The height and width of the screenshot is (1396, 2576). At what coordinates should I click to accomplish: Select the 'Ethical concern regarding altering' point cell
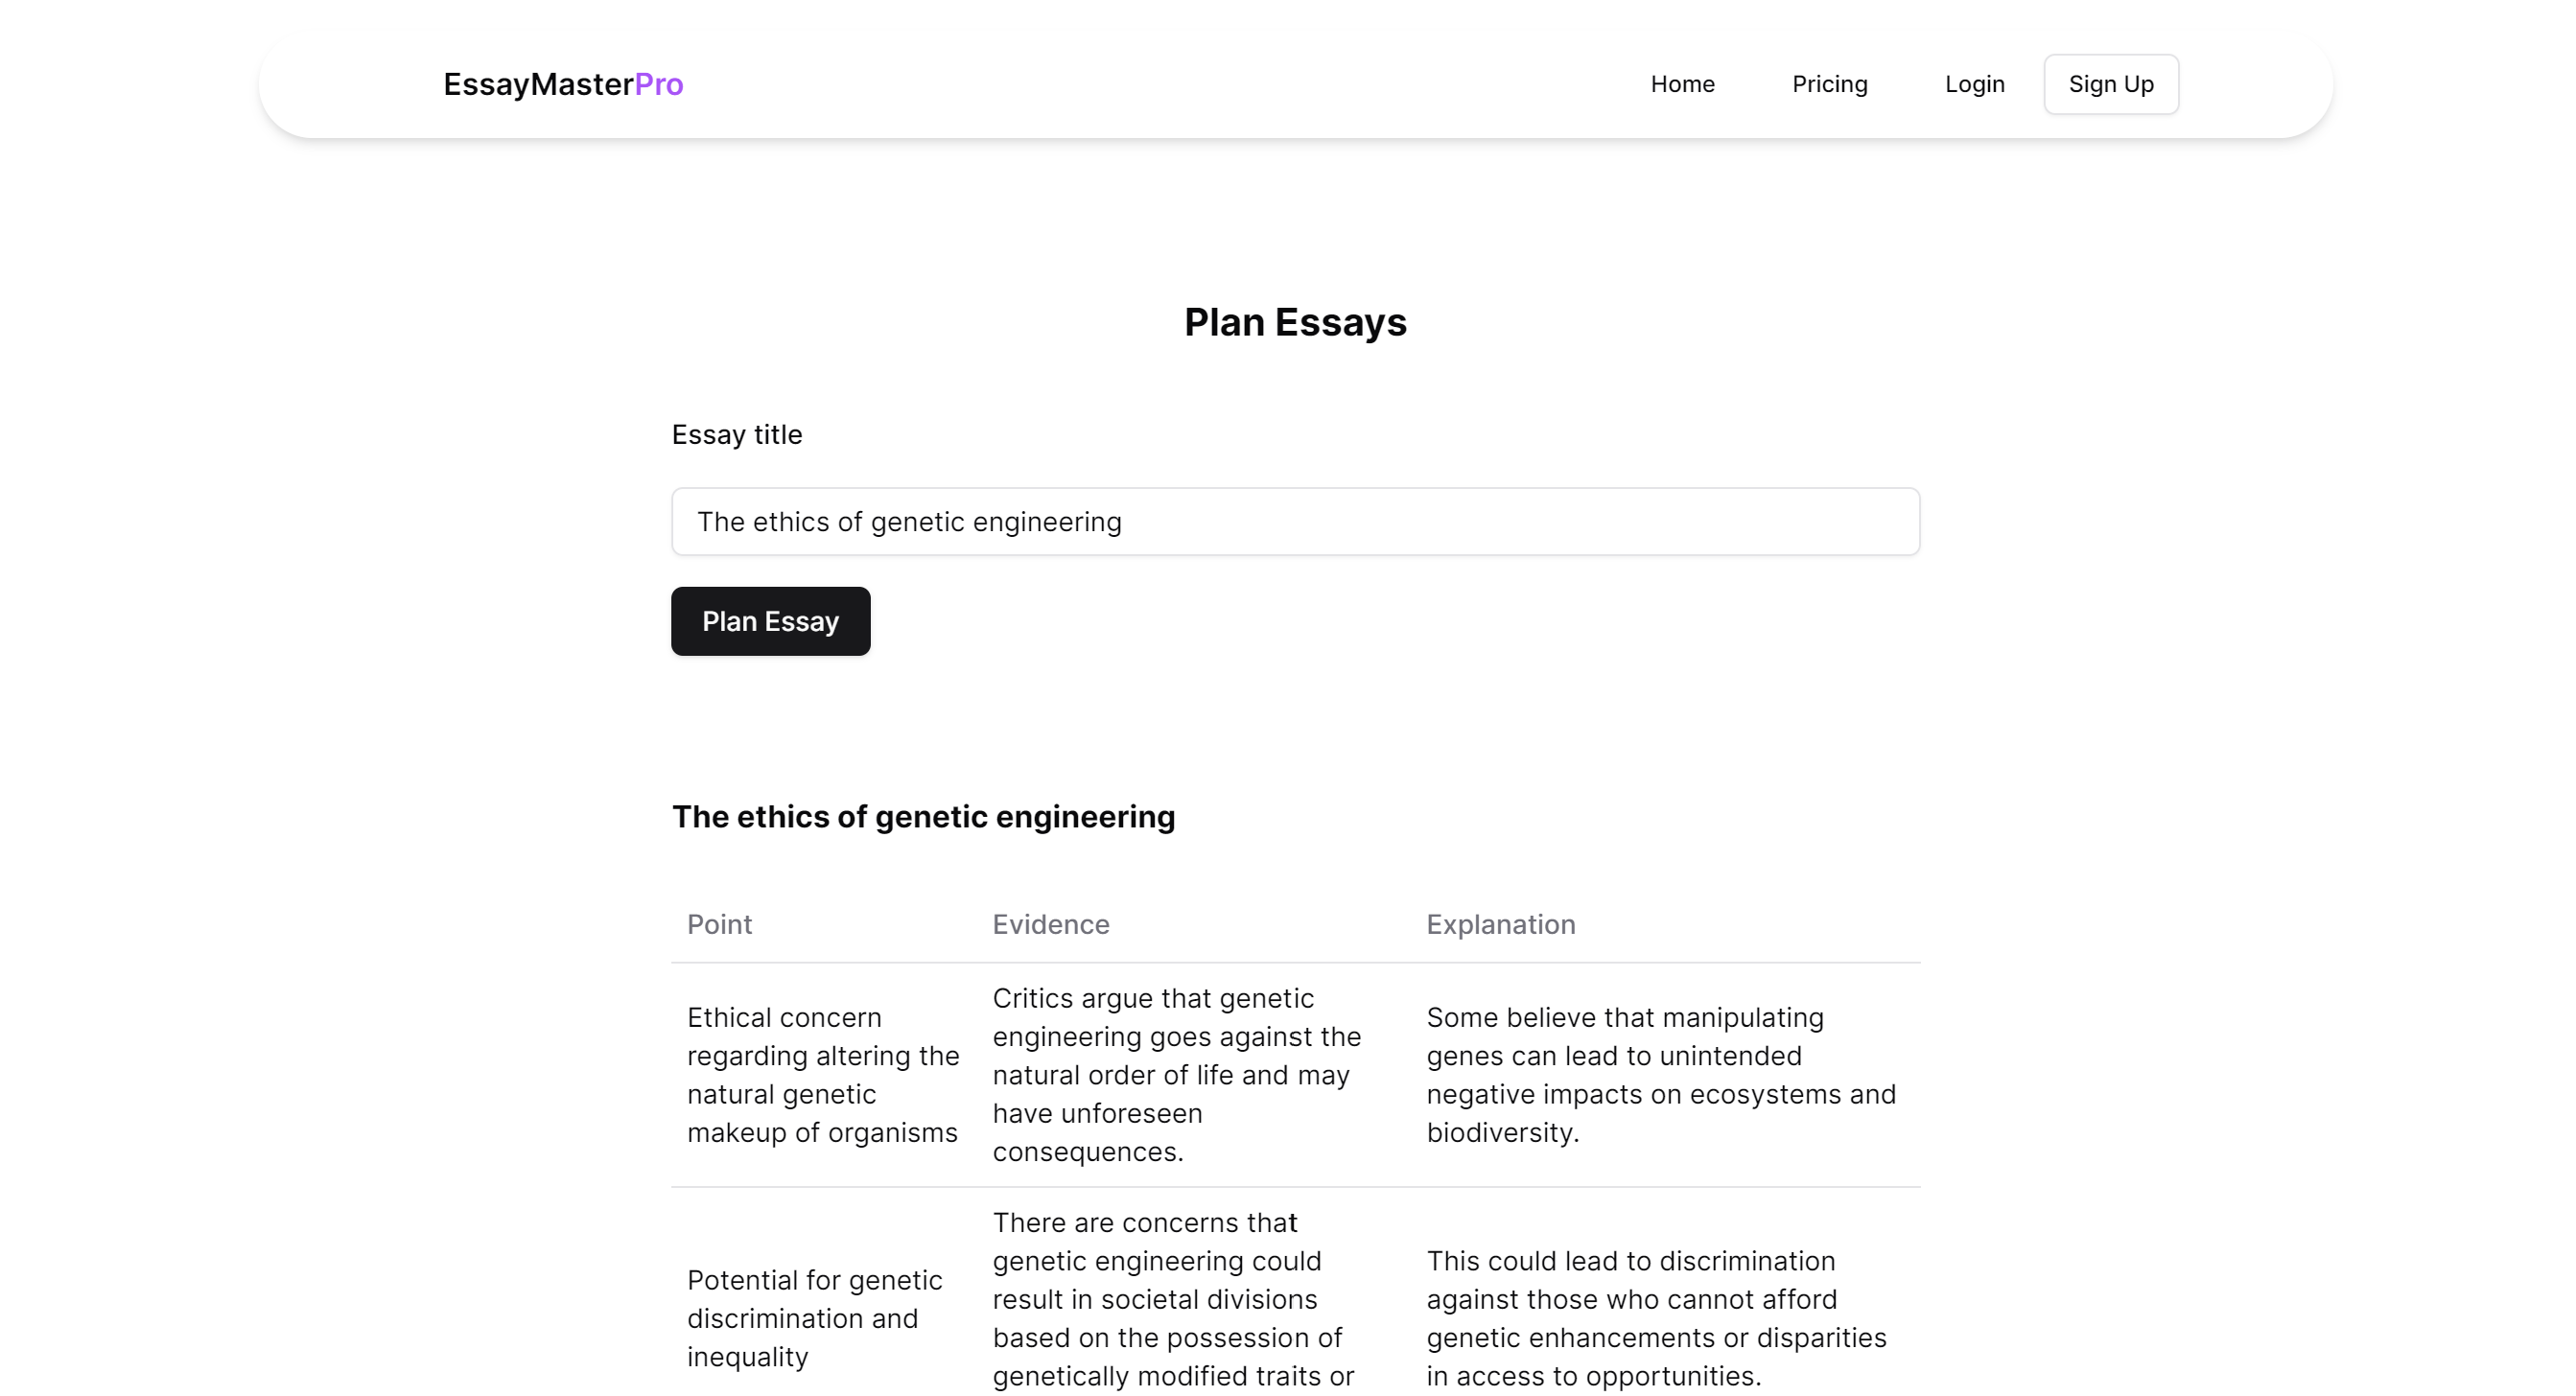coord(821,1074)
